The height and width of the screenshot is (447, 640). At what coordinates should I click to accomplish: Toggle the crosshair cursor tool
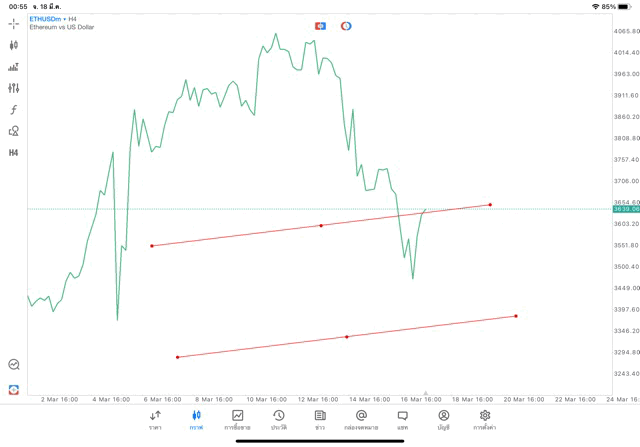pos(13,23)
